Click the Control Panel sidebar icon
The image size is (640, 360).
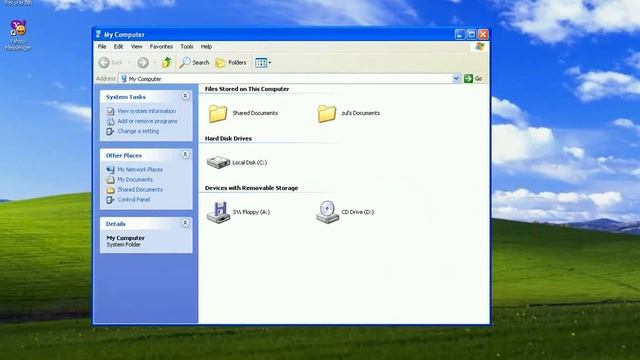110,200
